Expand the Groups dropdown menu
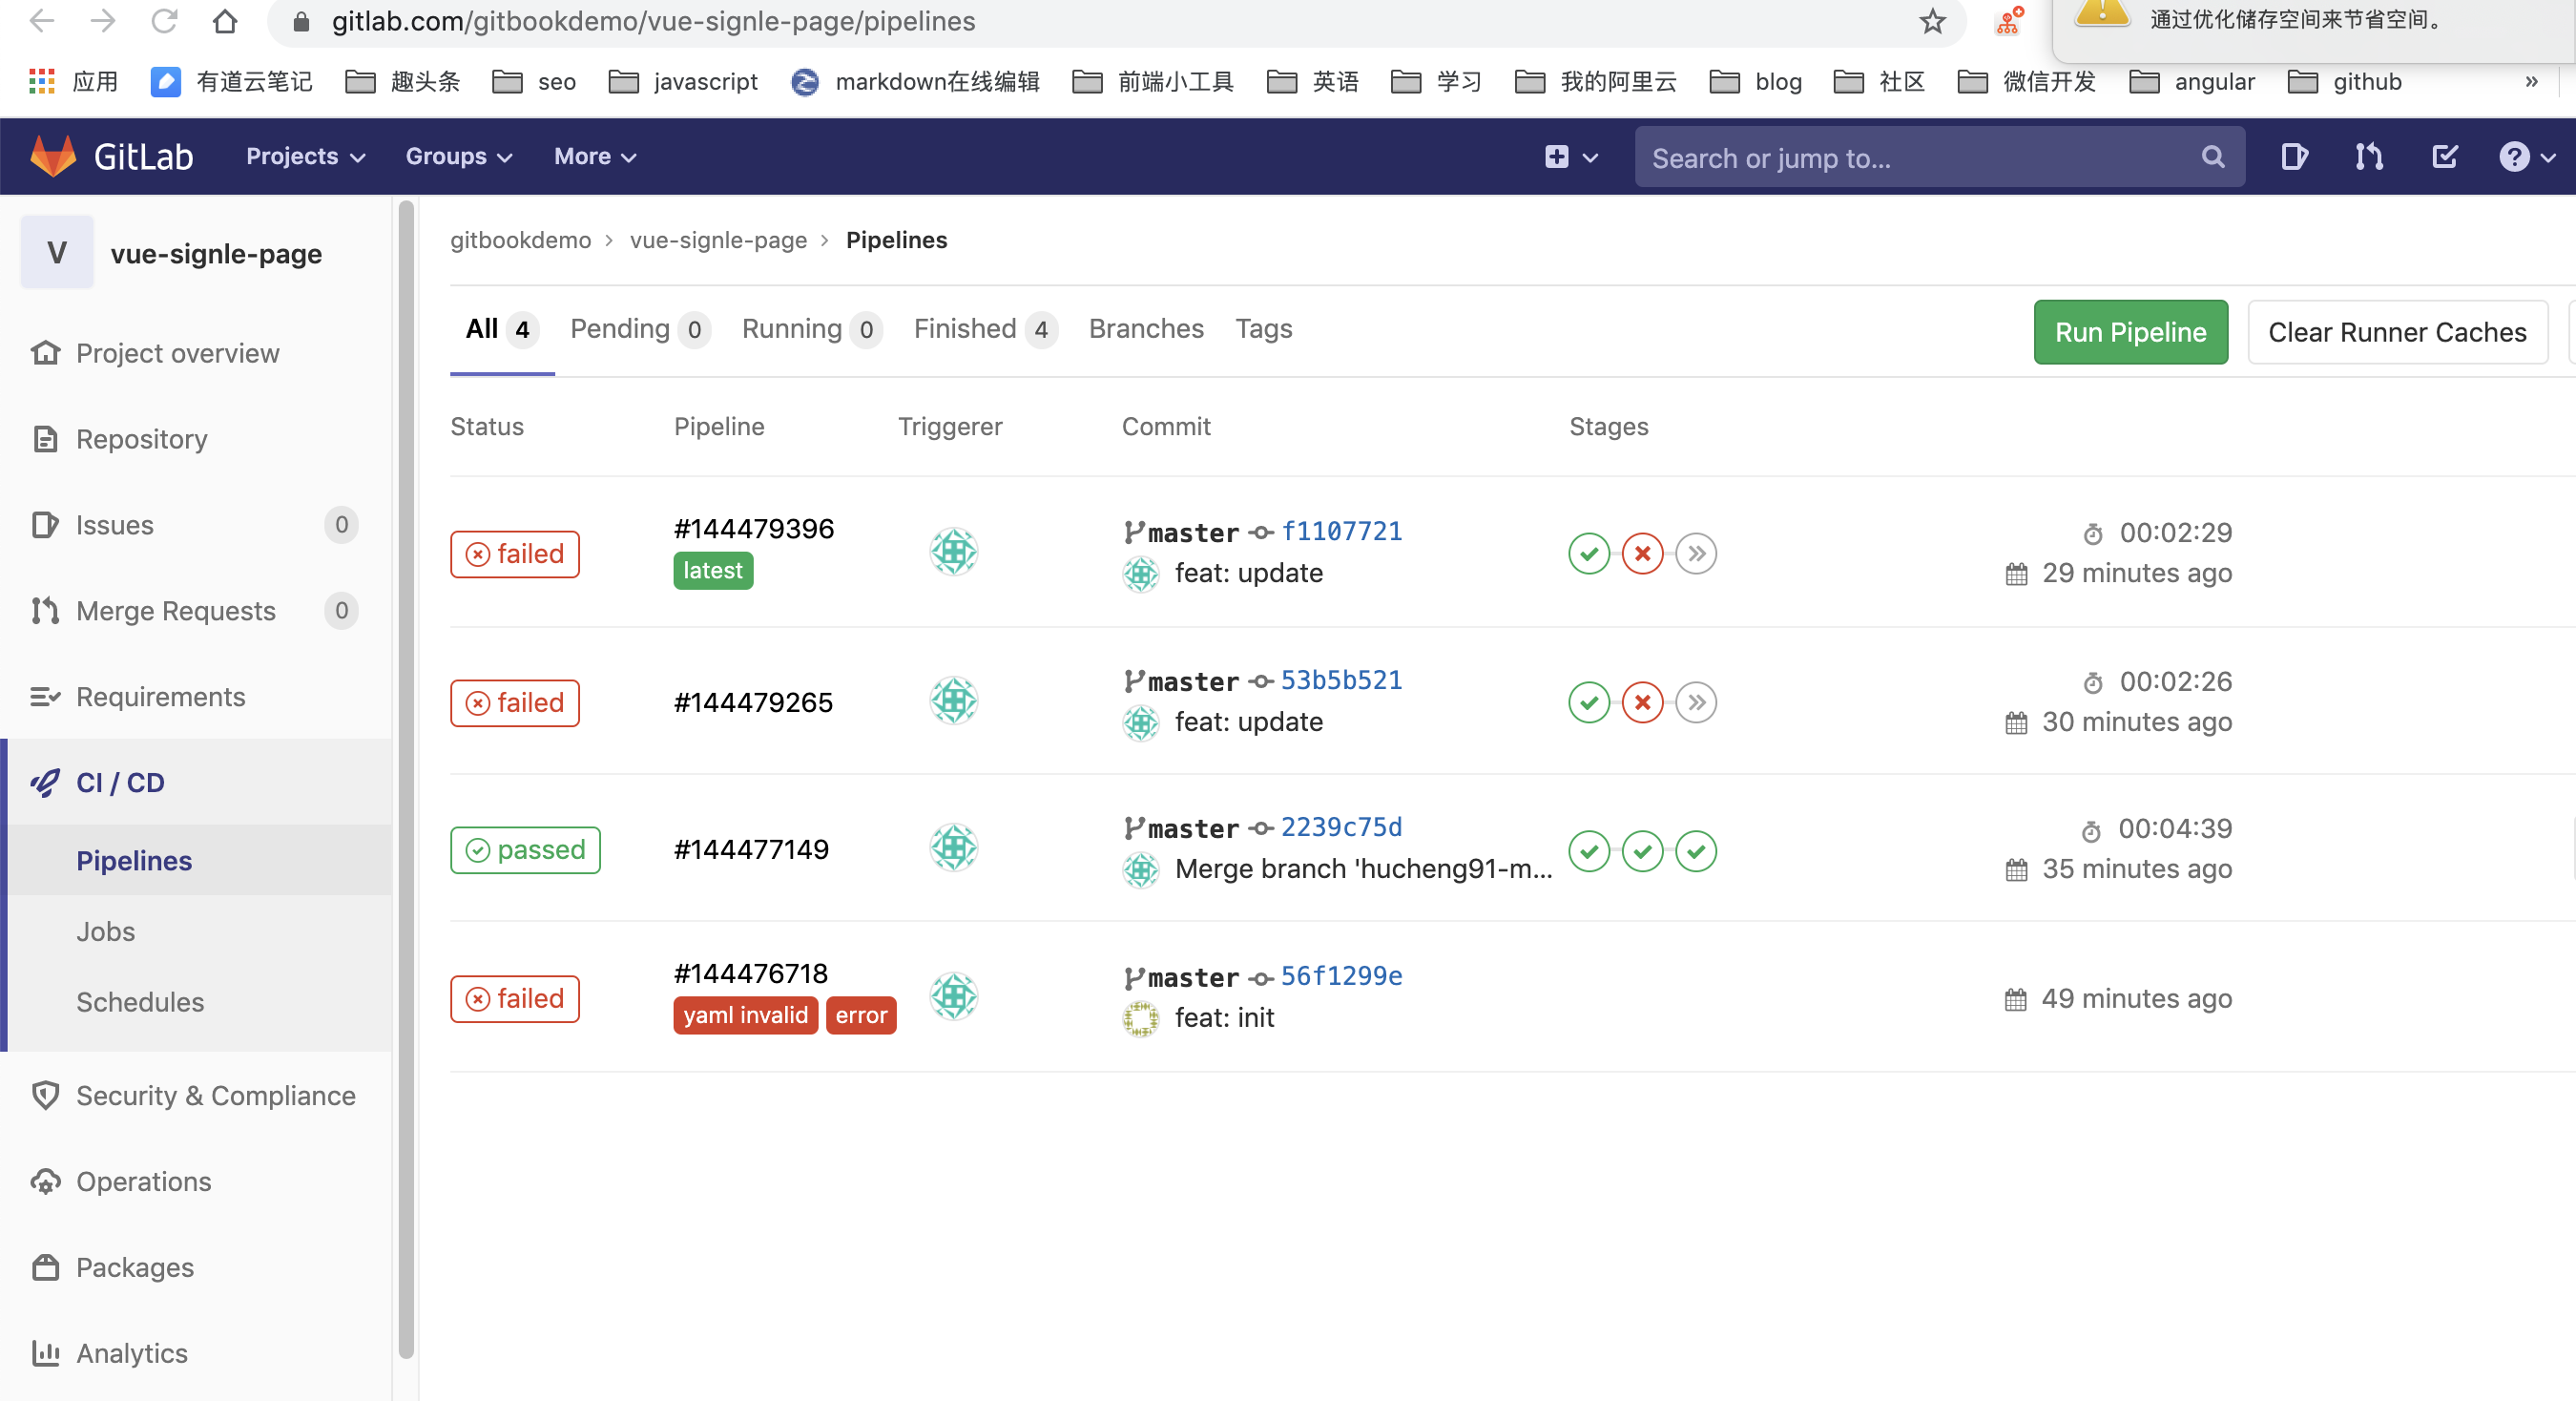 pos(458,156)
